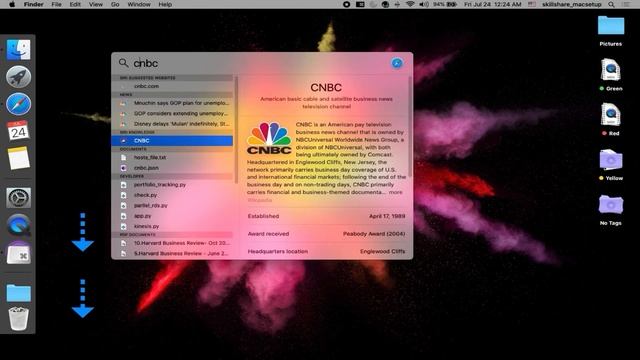Click the volume icon in menu bar
Screen dimensions: 640x360
tap(424, 4)
